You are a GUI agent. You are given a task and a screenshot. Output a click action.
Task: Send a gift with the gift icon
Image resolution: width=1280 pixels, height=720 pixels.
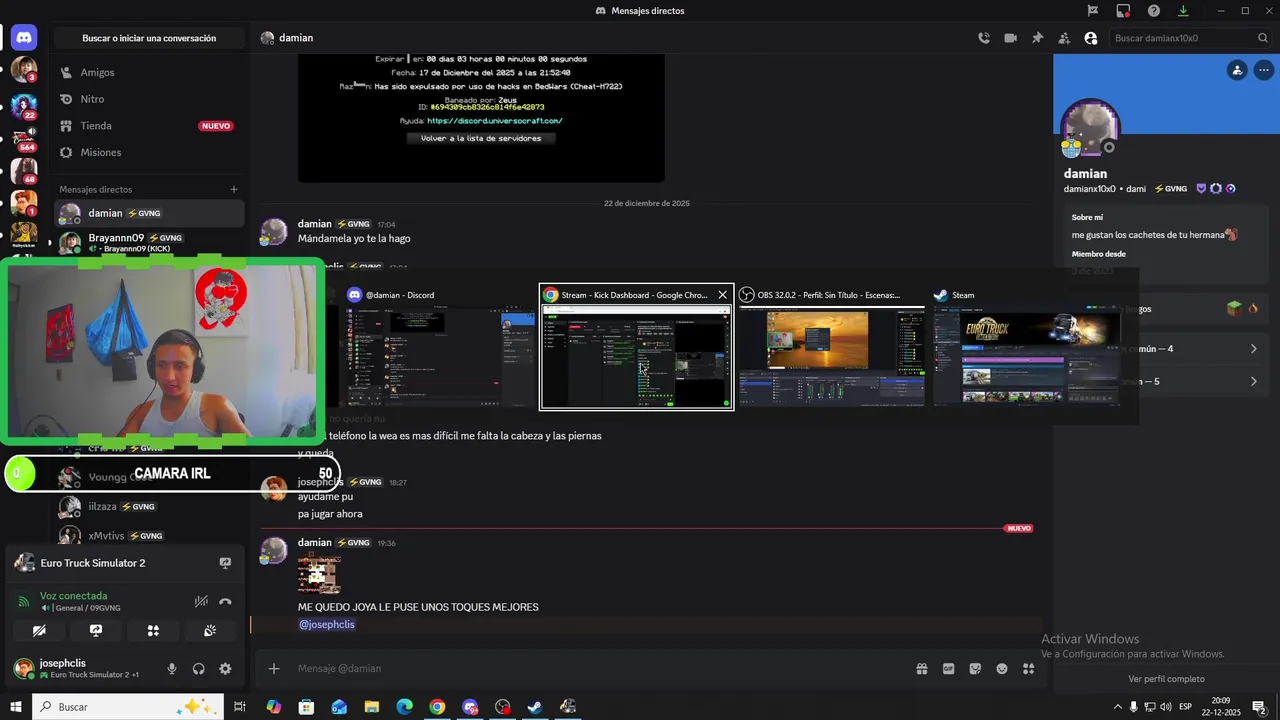click(922, 668)
